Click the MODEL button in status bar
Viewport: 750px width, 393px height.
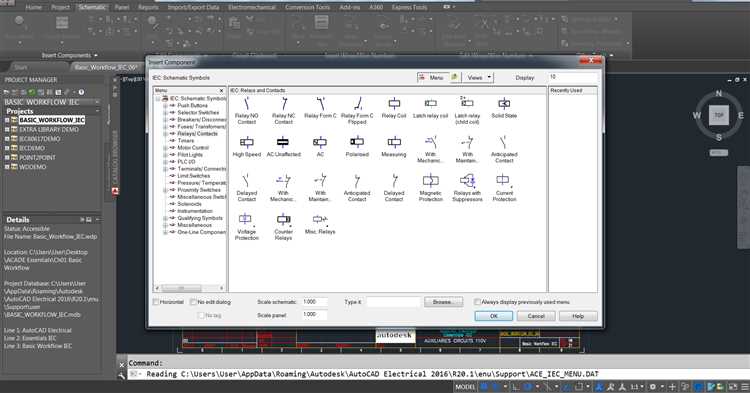pos(465,387)
